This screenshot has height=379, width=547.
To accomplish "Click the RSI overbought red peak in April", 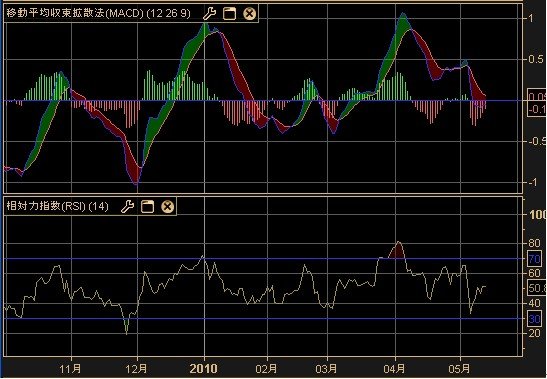I will pos(397,251).
